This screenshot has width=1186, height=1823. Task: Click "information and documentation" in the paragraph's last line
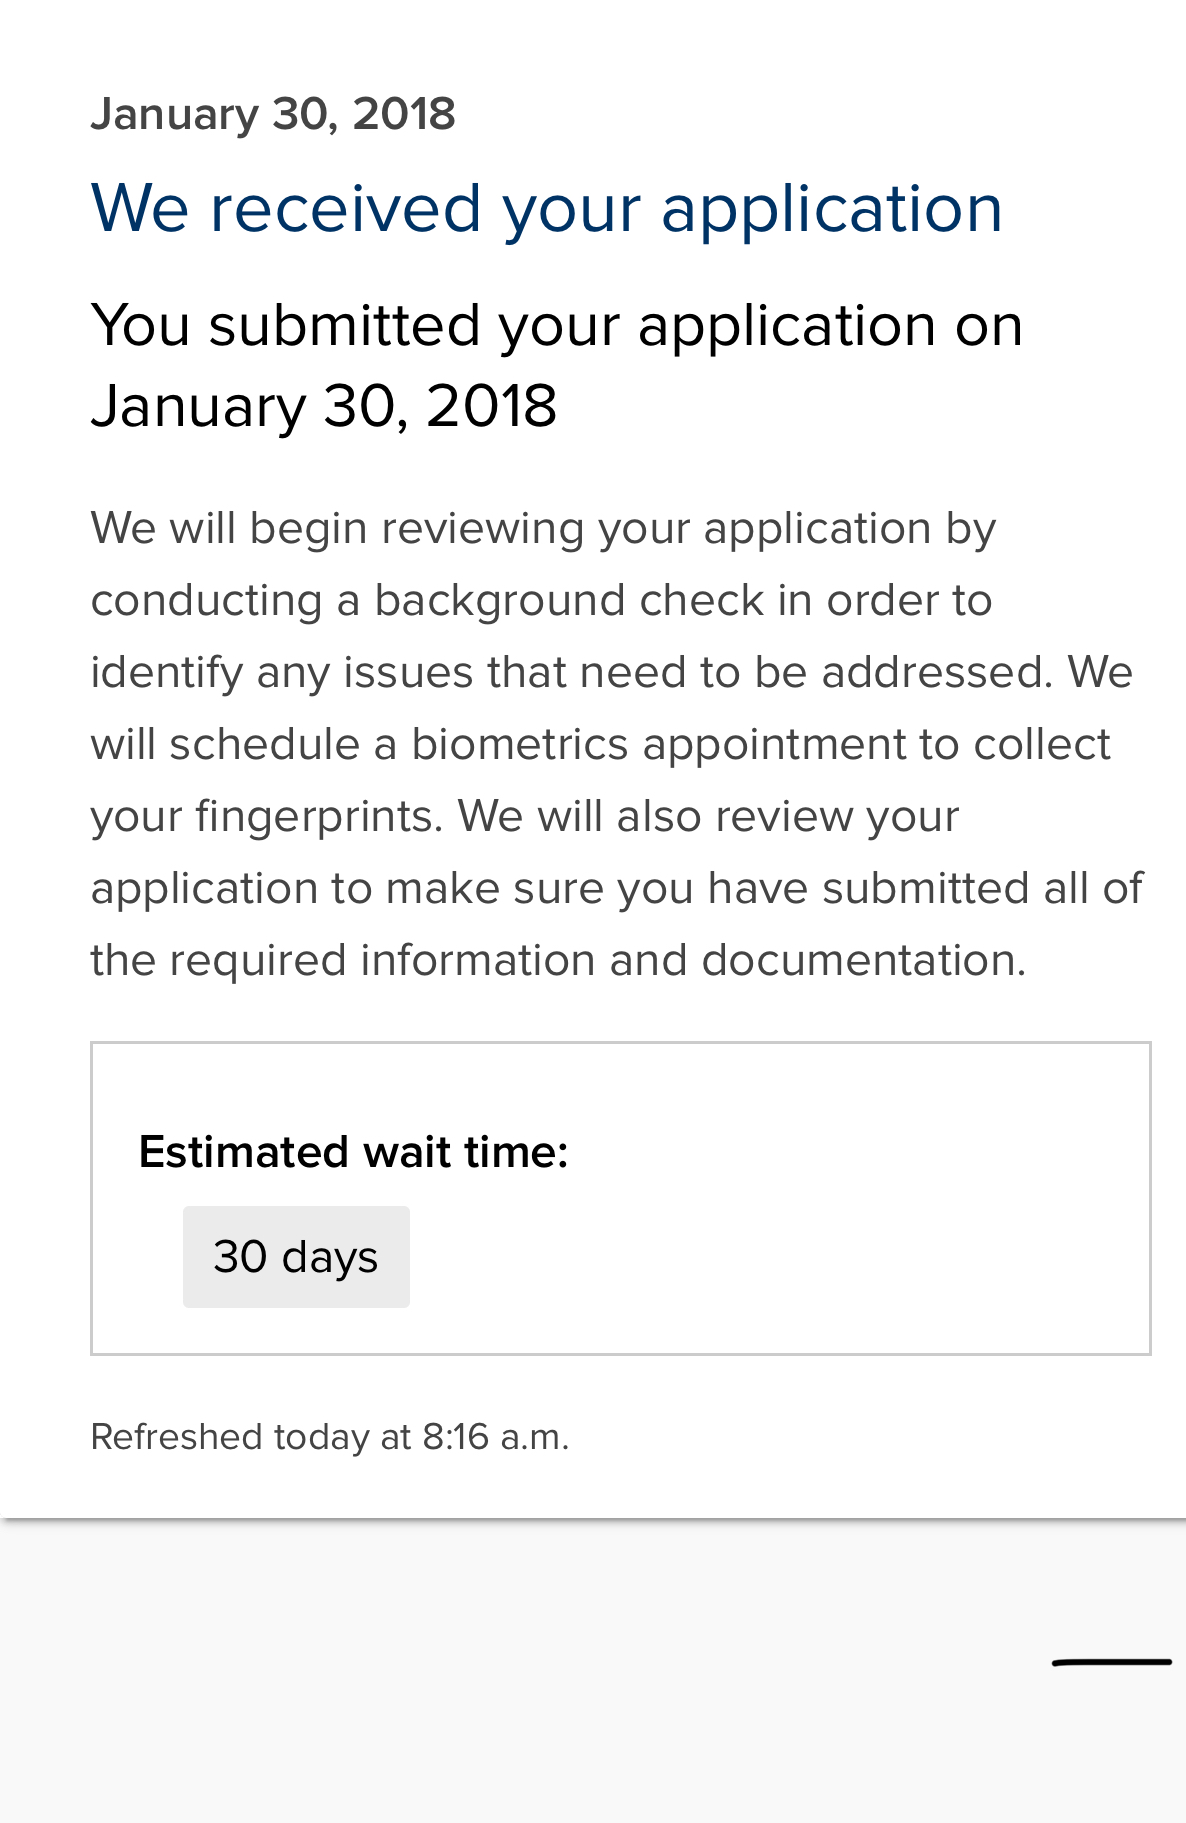coord(692,961)
